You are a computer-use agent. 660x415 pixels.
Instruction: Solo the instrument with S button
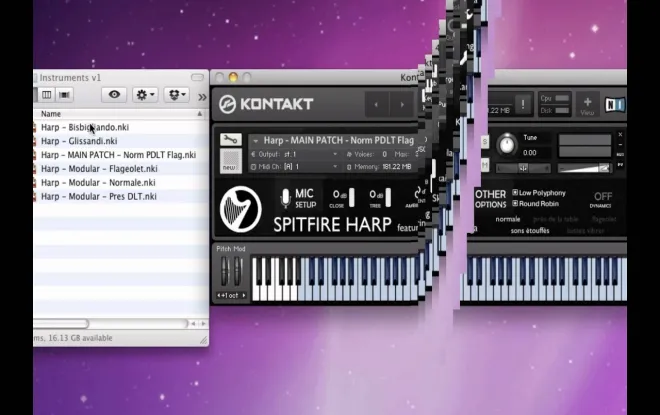coord(485,142)
